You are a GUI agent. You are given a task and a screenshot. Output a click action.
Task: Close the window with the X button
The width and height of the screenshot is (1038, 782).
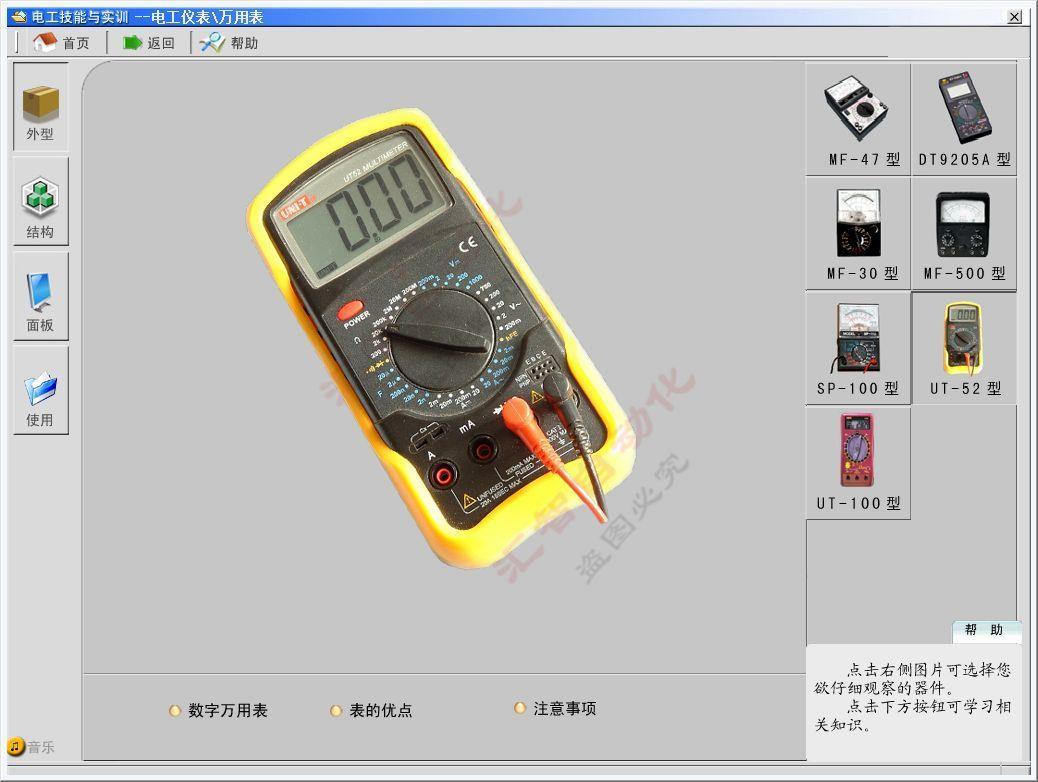1014,17
